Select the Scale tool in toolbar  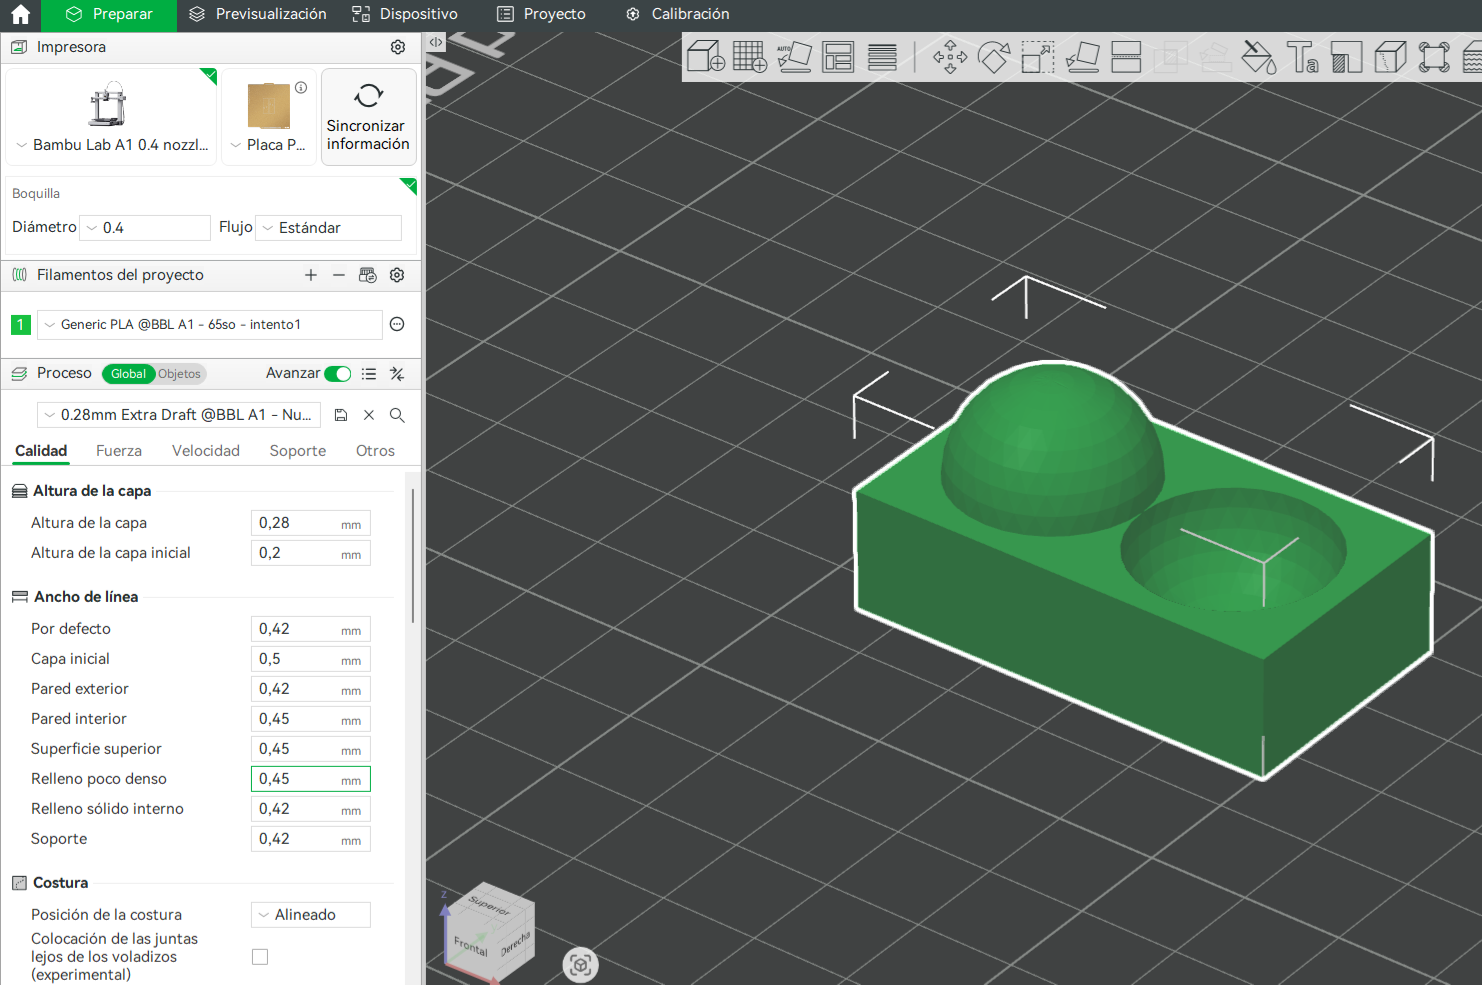[1037, 57]
